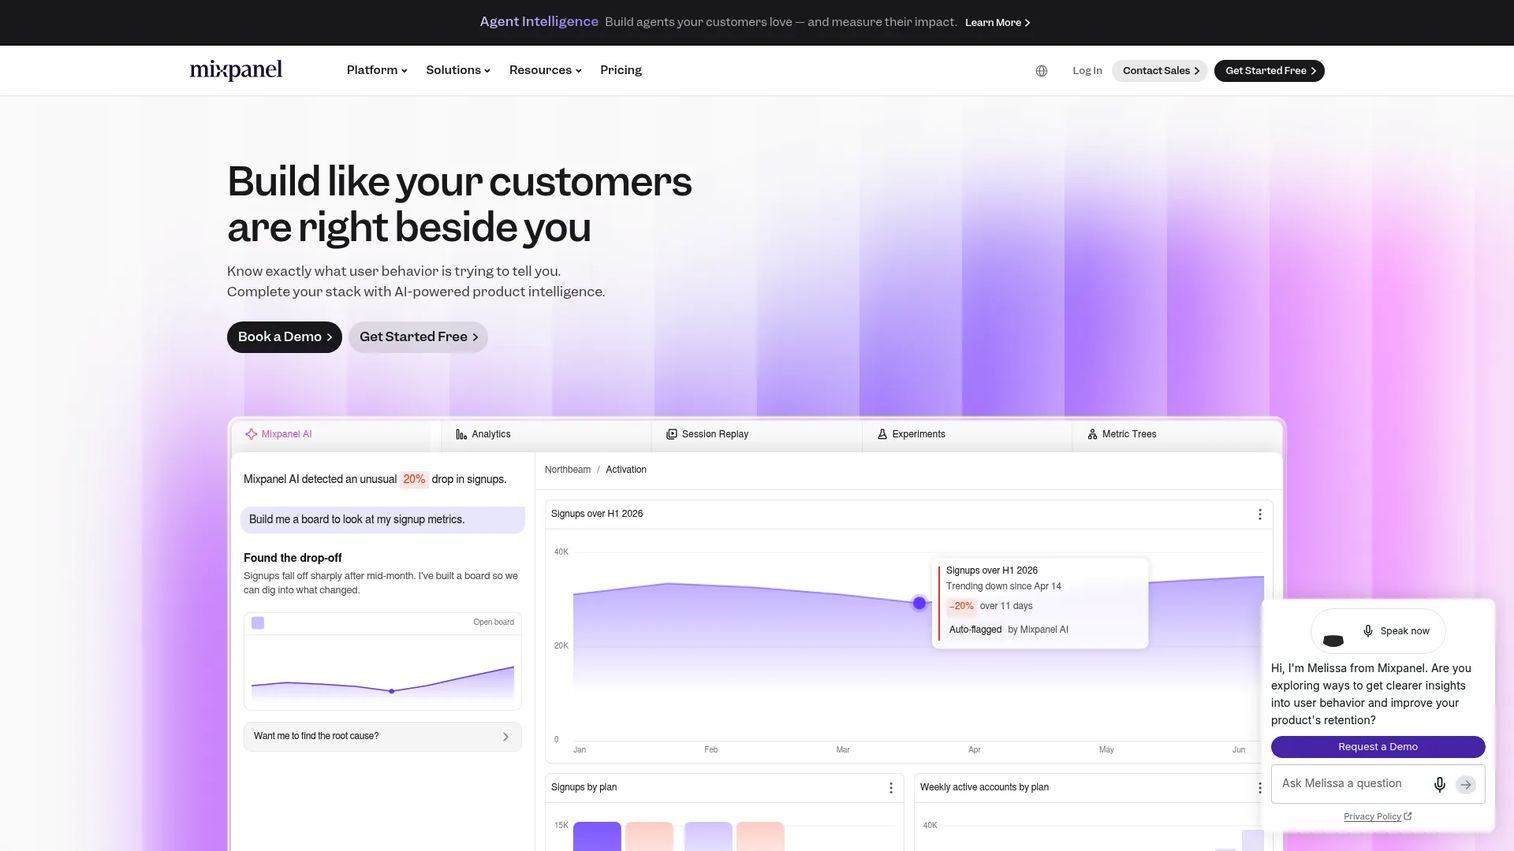This screenshot has width=1514, height=851.
Task: Click the -20% badge in chart tooltip
Action: (x=961, y=606)
